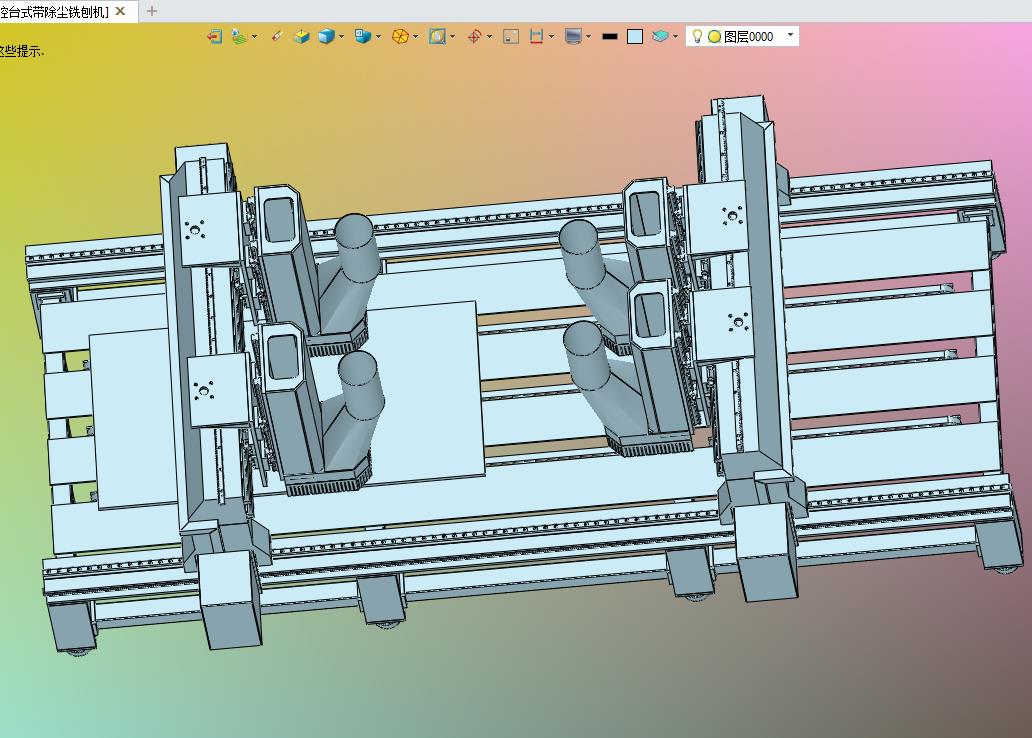The width and height of the screenshot is (1032, 738).
Task: Click the red-blue measure dimension icon
Action: [x=536, y=36]
